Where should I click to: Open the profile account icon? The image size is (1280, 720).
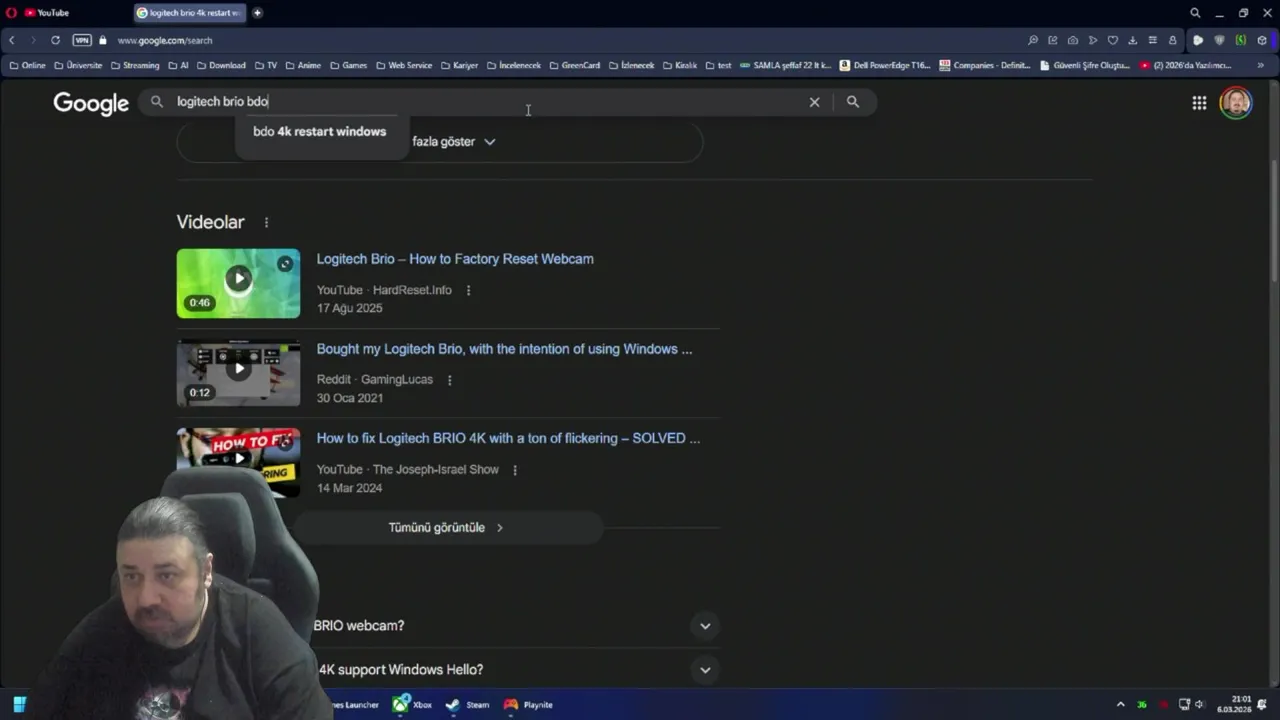[1173, 40]
